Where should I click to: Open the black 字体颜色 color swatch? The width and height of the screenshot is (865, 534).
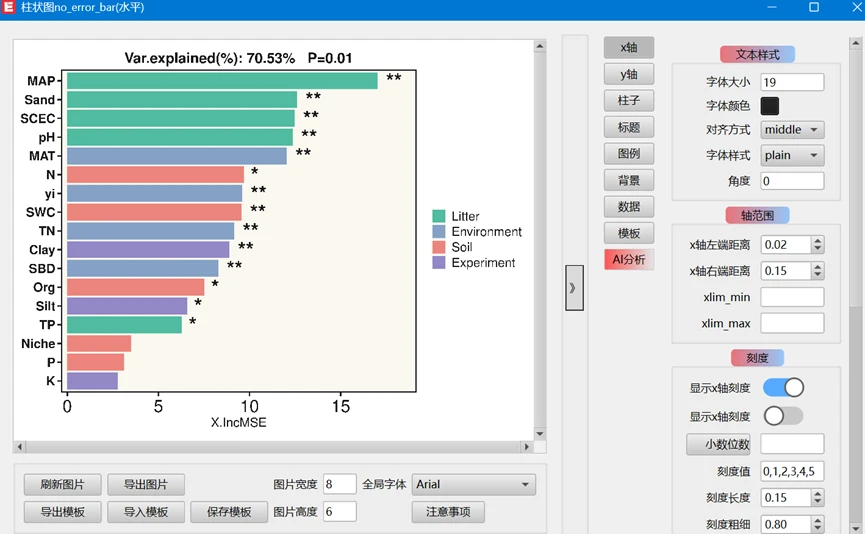770,105
